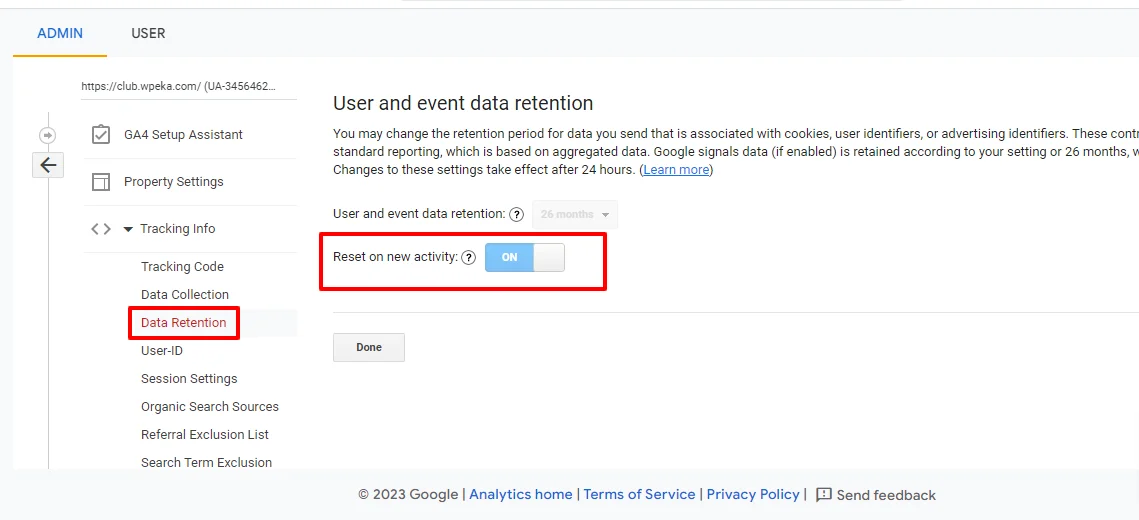Viewport: 1139px width, 520px height.
Task: Collapse the Tracking Info section arrow
Action: pos(128,229)
